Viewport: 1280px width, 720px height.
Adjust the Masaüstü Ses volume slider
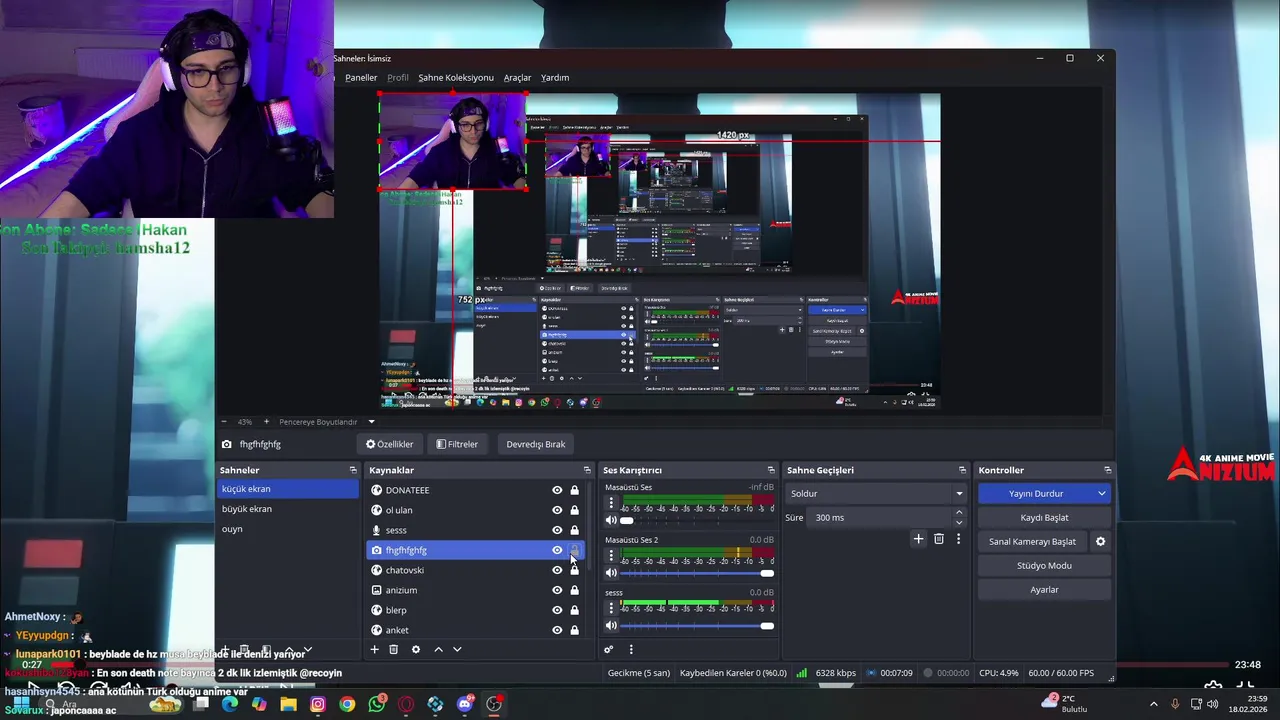click(x=697, y=520)
